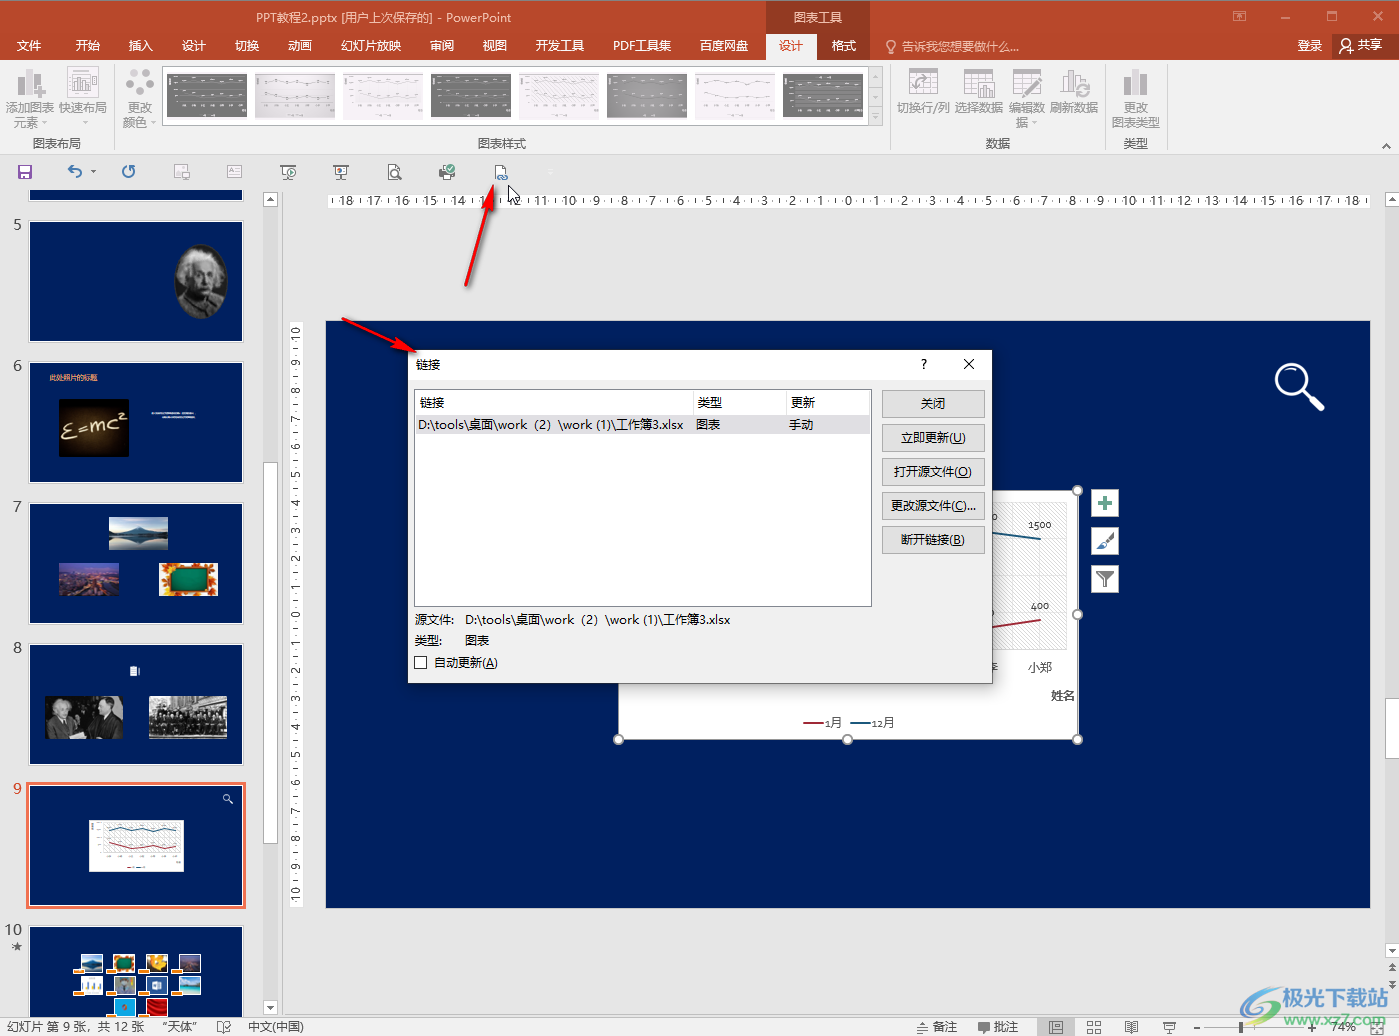This screenshot has height=1036, width=1399.
Task: Open the 文件 File menu
Action: coord(29,46)
